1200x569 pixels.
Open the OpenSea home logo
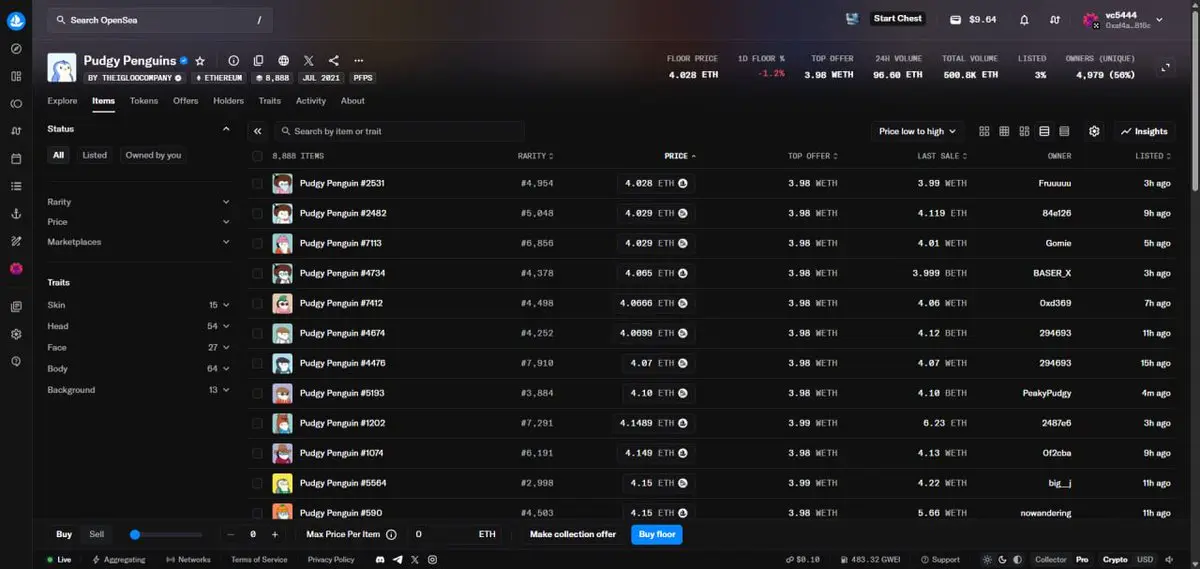pos(16,20)
